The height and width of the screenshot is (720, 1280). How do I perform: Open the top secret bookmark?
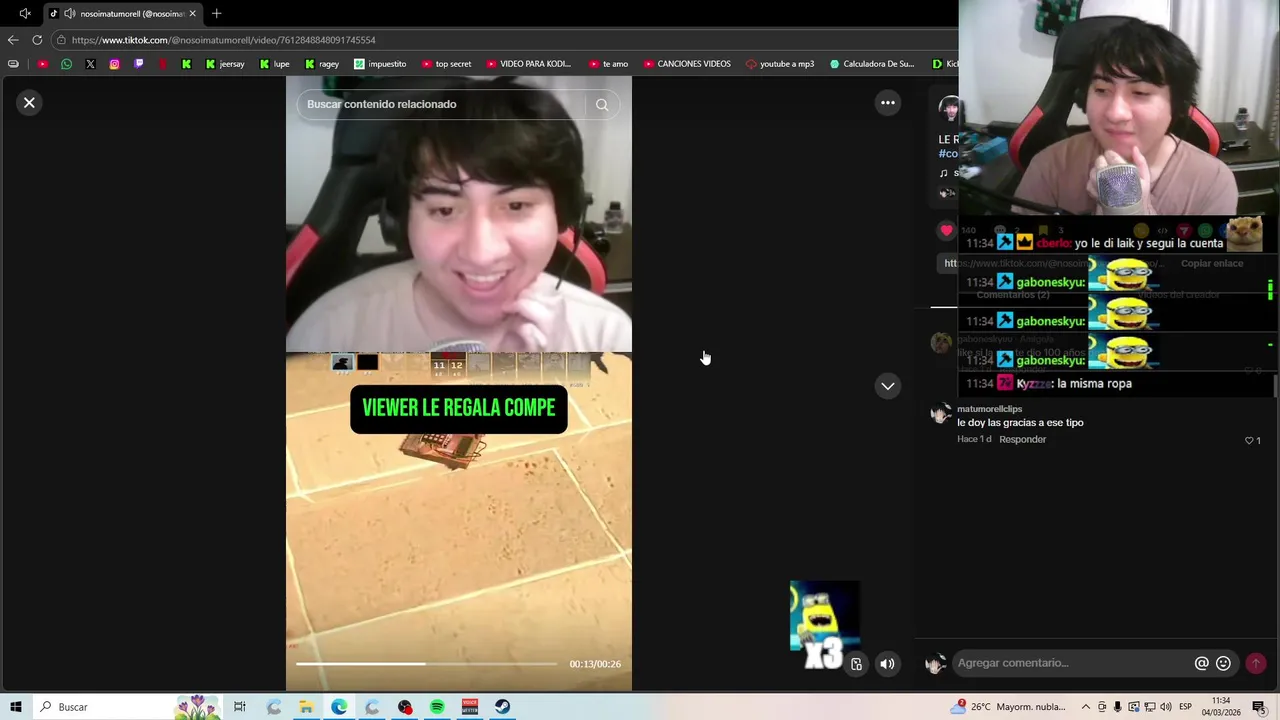coord(446,64)
